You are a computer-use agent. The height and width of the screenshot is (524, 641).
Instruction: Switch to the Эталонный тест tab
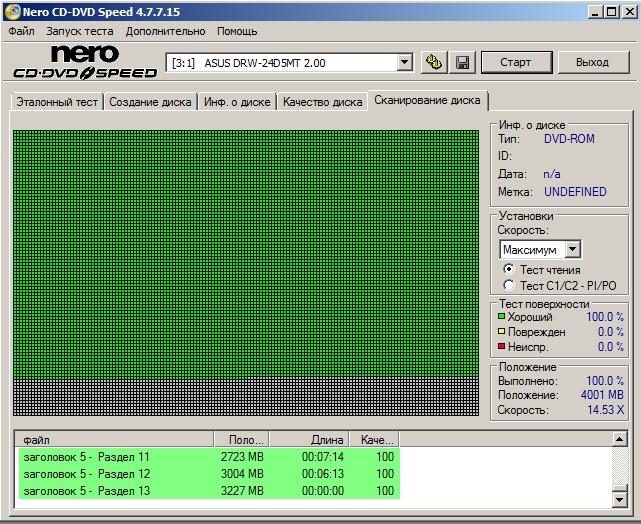[x=56, y=102]
